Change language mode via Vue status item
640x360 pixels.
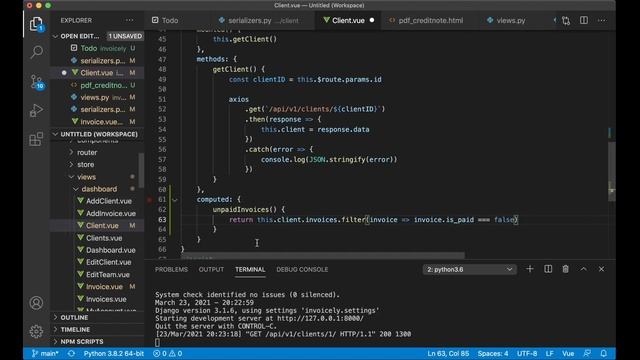coord(568,353)
